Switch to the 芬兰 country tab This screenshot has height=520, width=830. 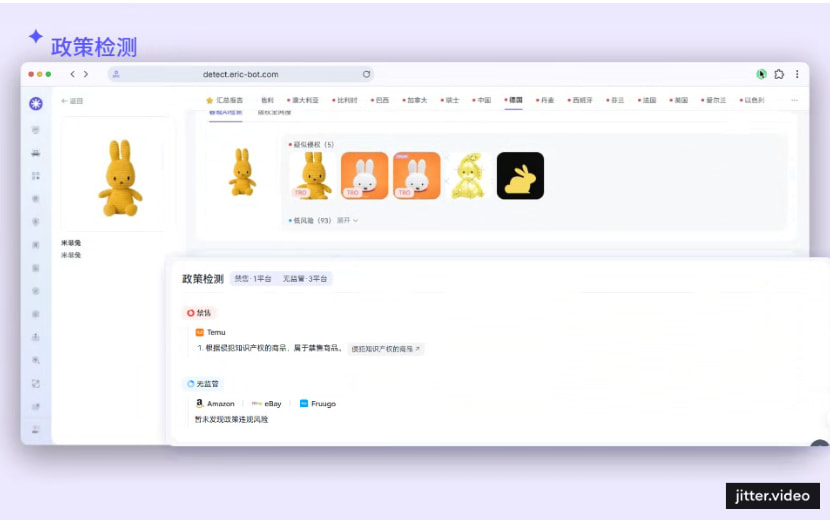point(615,100)
